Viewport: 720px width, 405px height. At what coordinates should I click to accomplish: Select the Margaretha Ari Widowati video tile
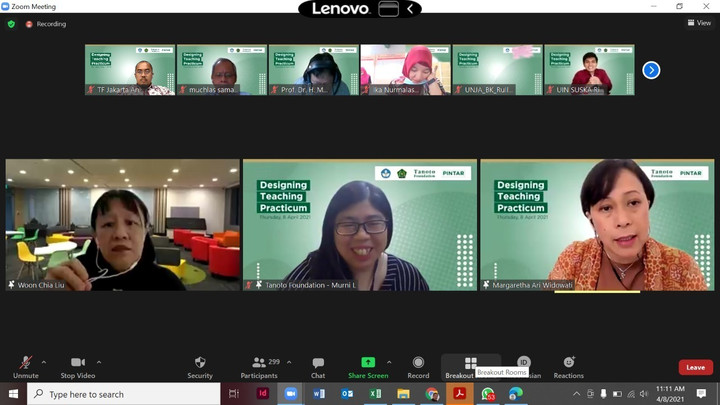click(597, 225)
